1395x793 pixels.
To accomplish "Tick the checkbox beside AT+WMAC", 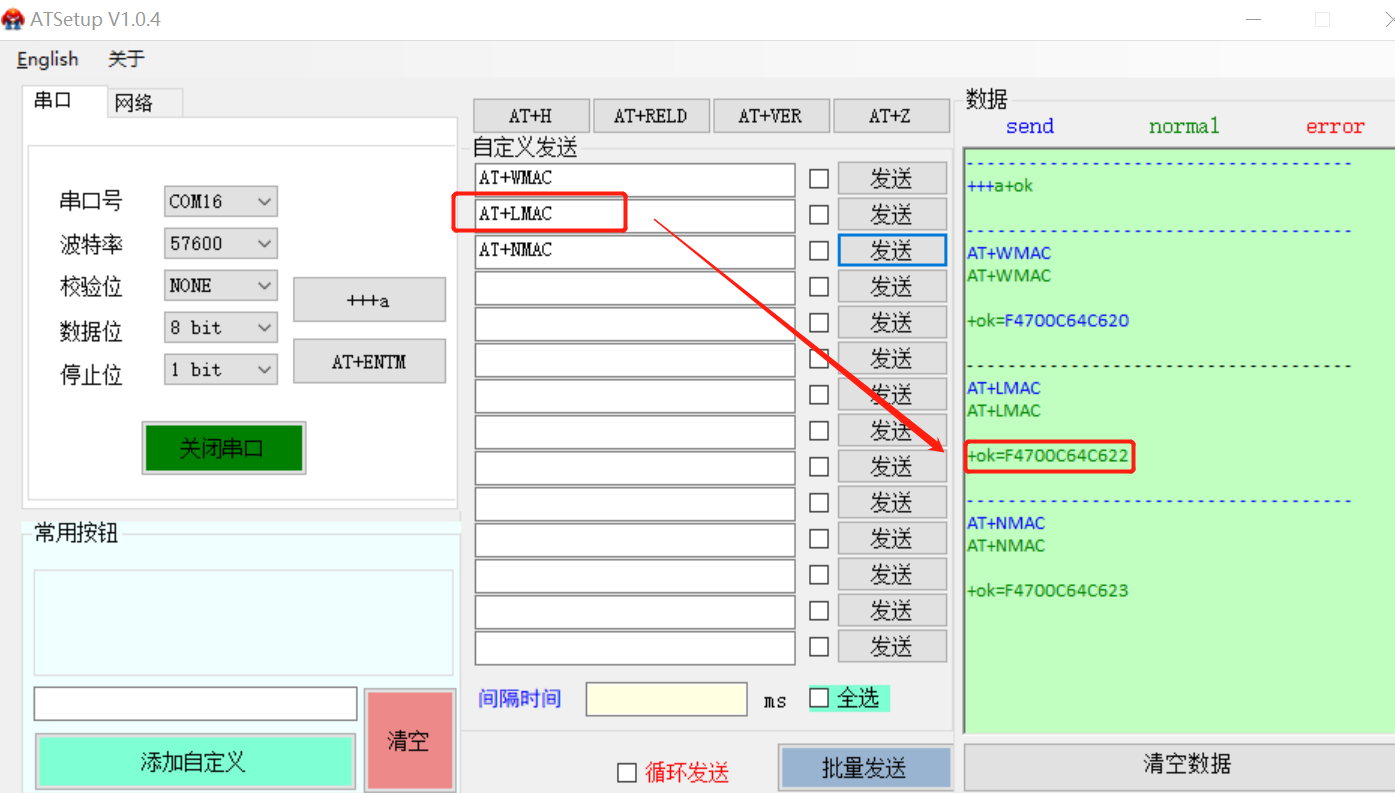I will [819, 179].
